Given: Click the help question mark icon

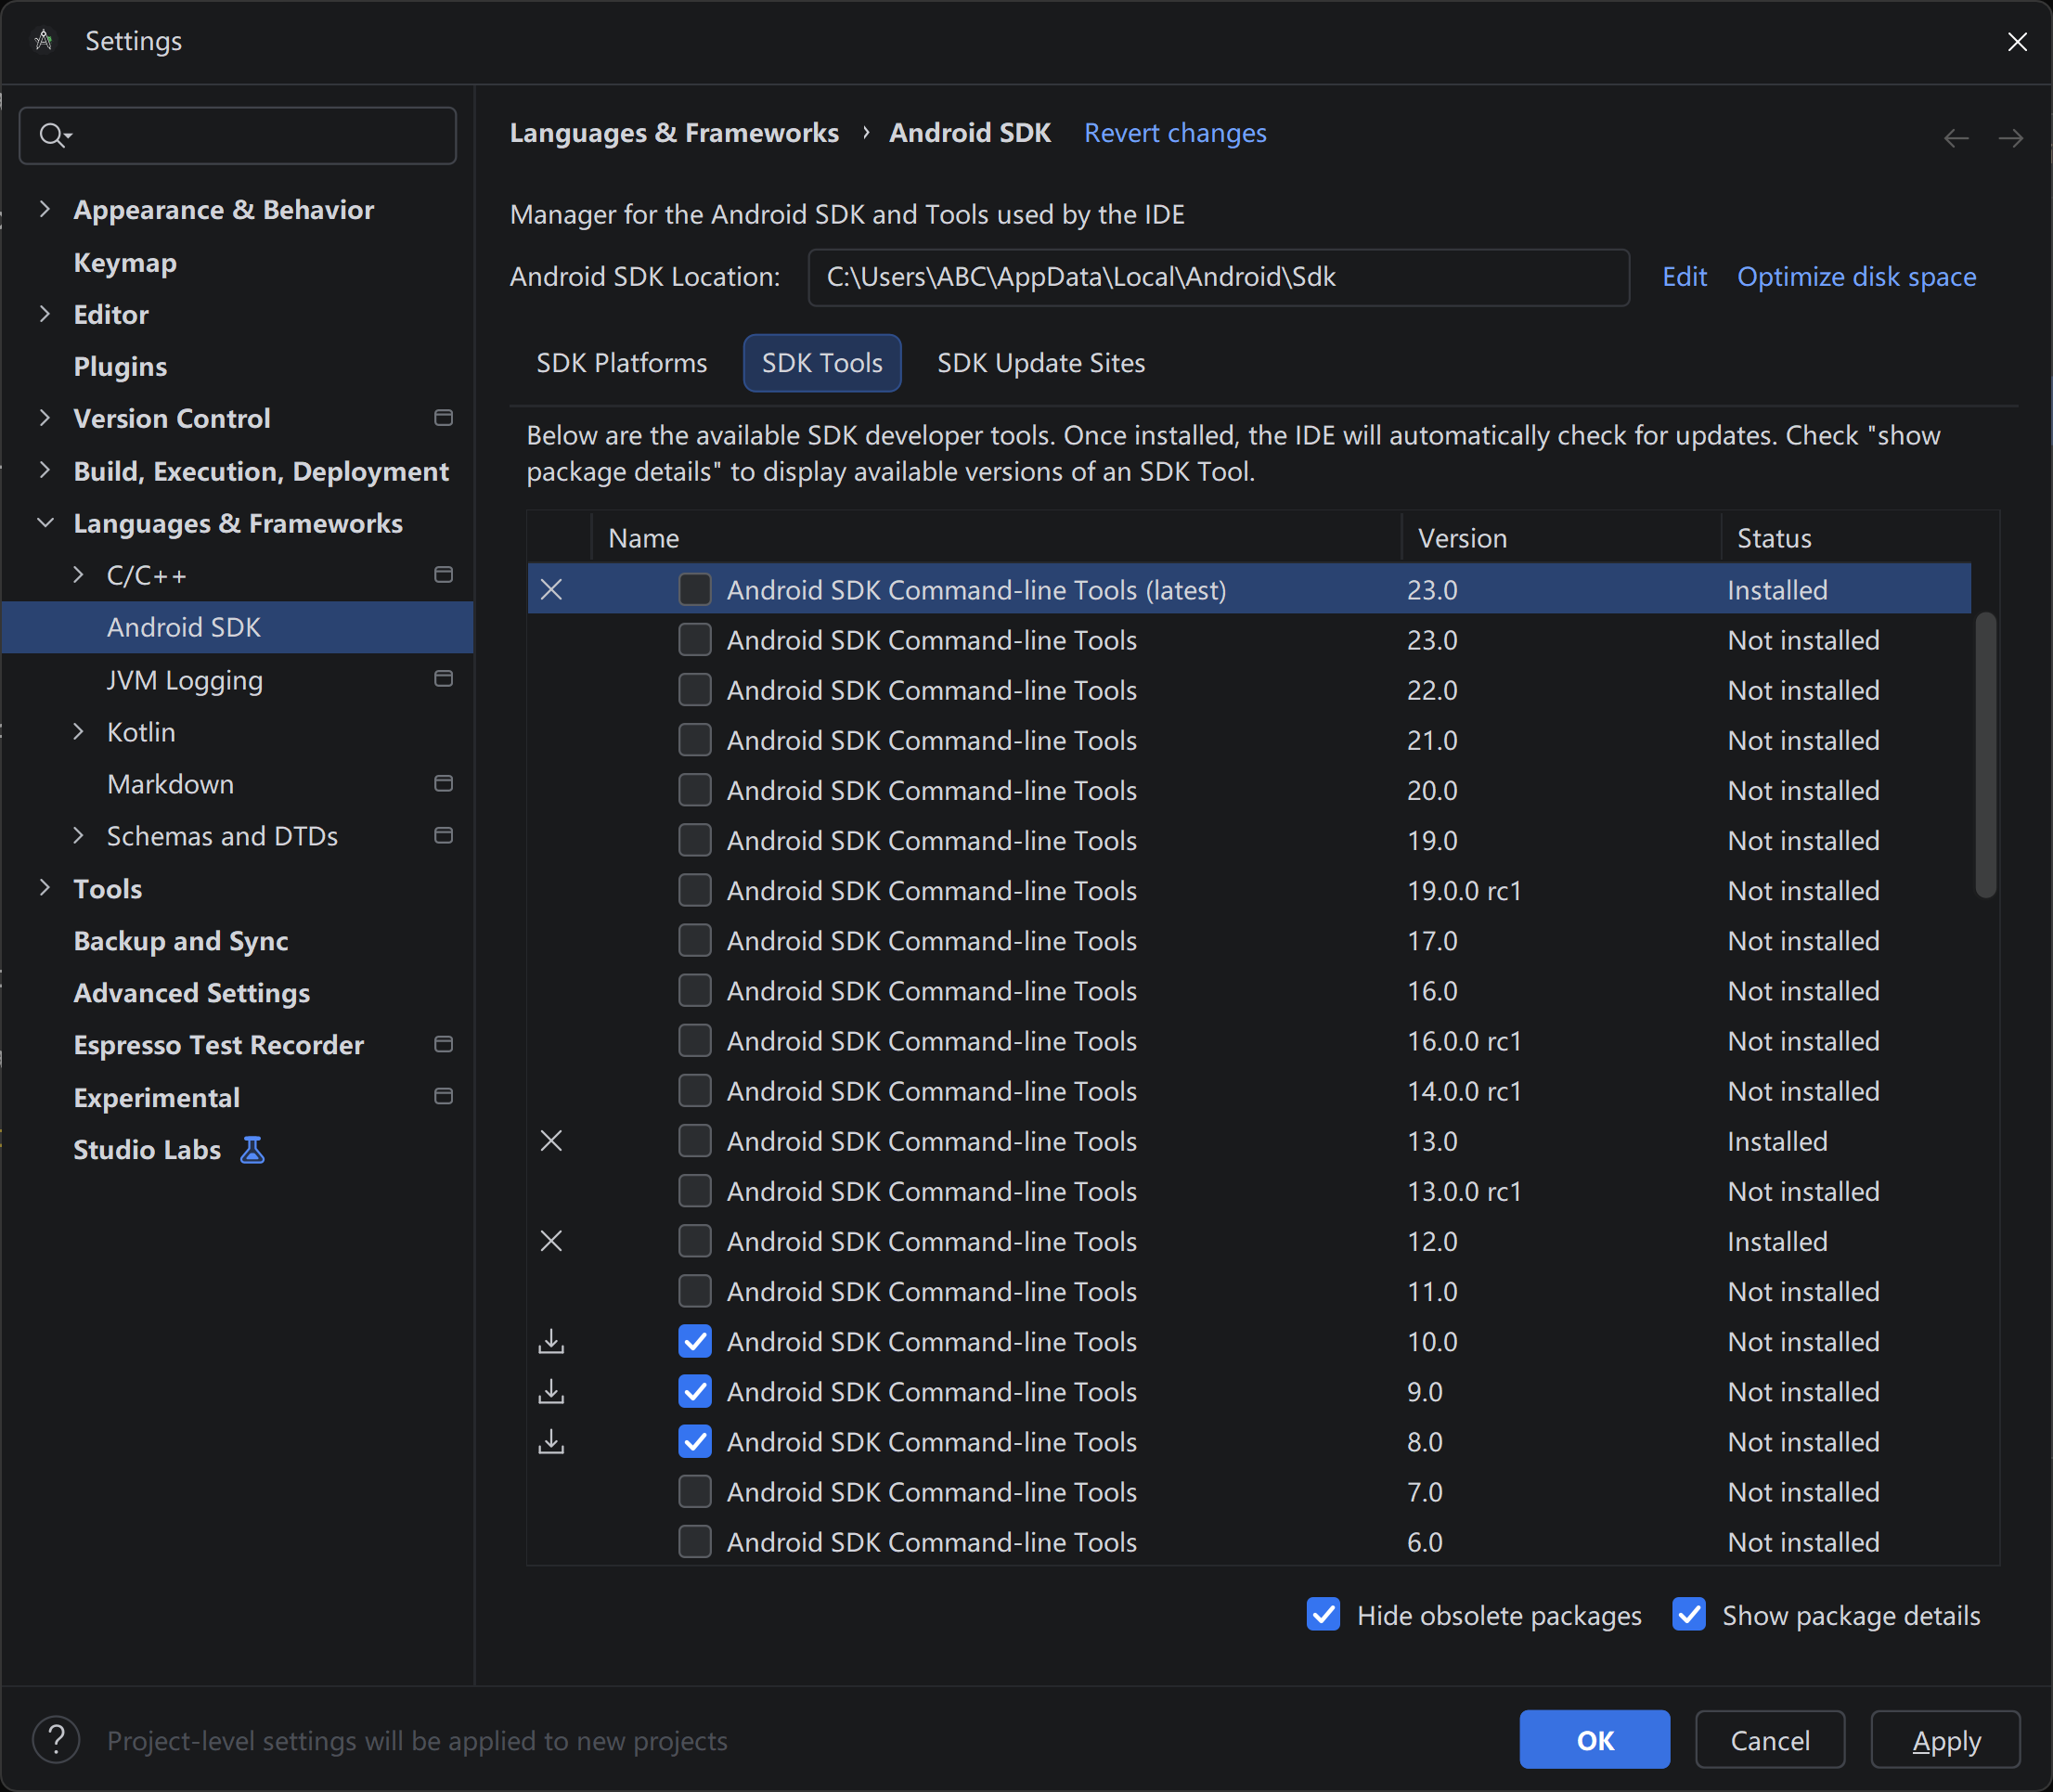Looking at the screenshot, I should (x=56, y=1740).
